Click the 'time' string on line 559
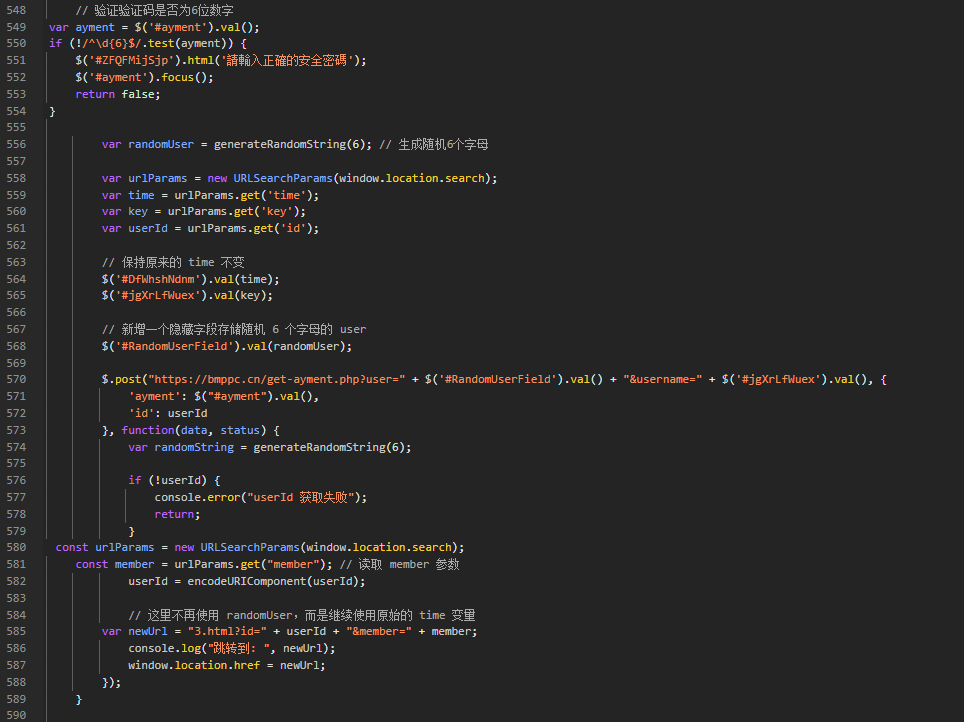964x722 pixels. point(286,195)
